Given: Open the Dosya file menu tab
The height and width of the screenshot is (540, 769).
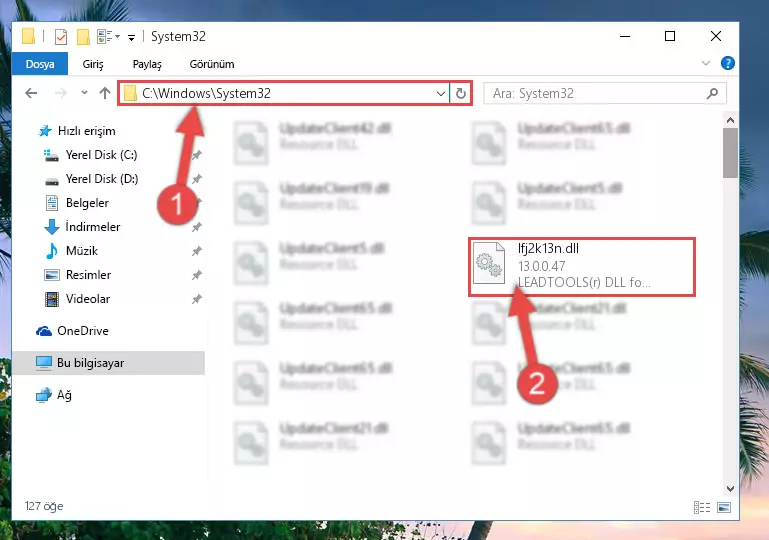Looking at the screenshot, I should click(x=40, y=64).
